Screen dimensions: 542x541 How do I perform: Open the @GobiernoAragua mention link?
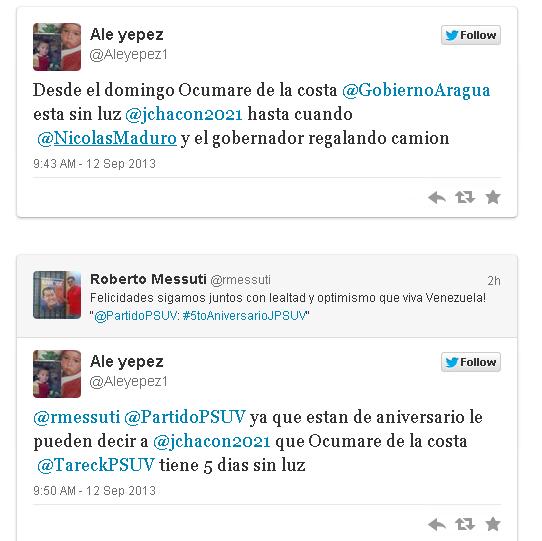tap(416, 91)
